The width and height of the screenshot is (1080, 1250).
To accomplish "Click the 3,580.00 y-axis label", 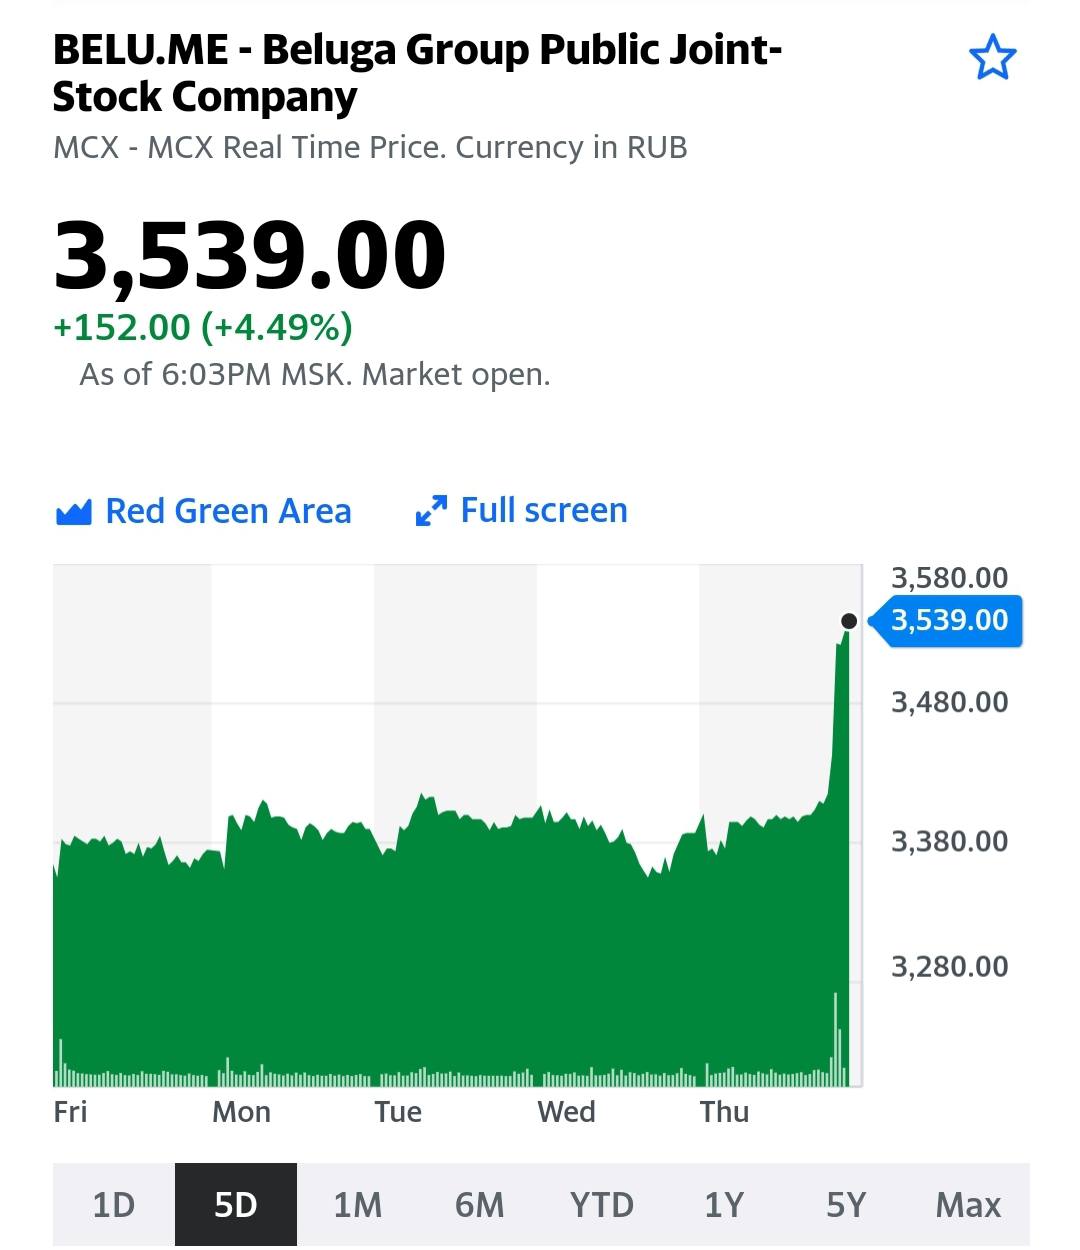I will (950, 578).
